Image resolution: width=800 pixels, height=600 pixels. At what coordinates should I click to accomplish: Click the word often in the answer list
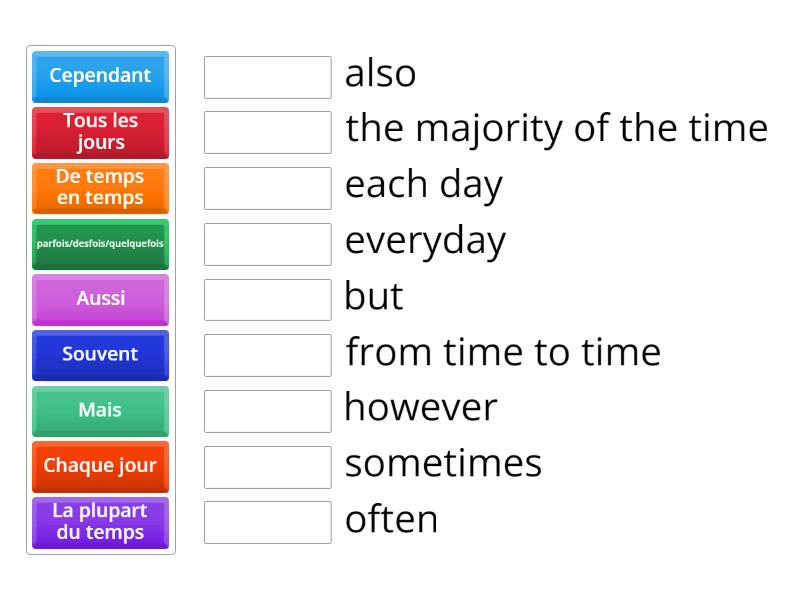[391, 520]
